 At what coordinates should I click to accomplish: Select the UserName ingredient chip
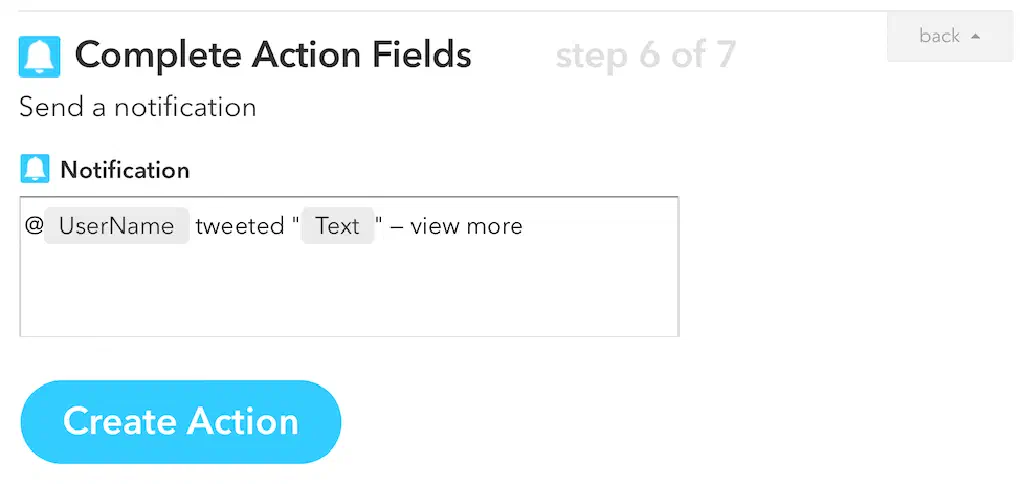[x=116, y=226]
